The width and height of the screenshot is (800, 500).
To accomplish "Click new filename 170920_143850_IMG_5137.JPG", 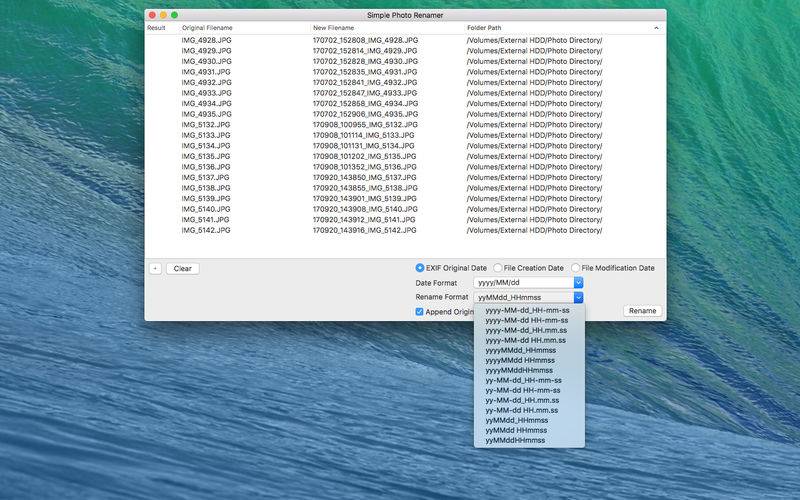I will tap(364, 178).
